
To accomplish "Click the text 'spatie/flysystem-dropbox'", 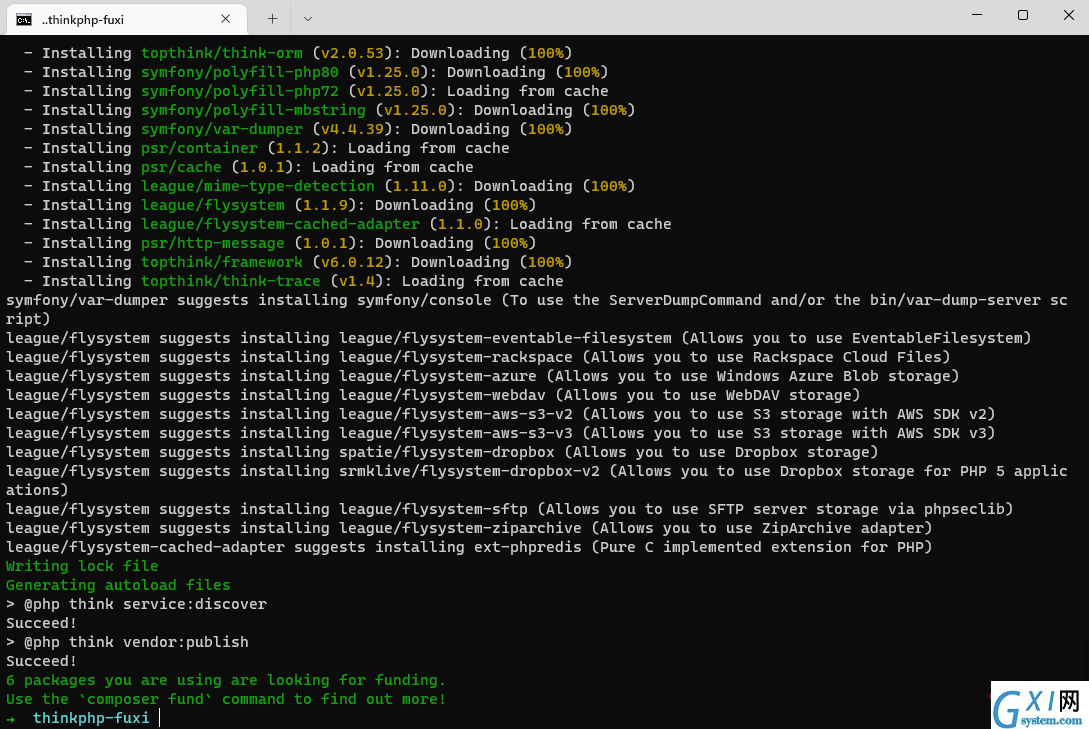I will tap(447, 452).
